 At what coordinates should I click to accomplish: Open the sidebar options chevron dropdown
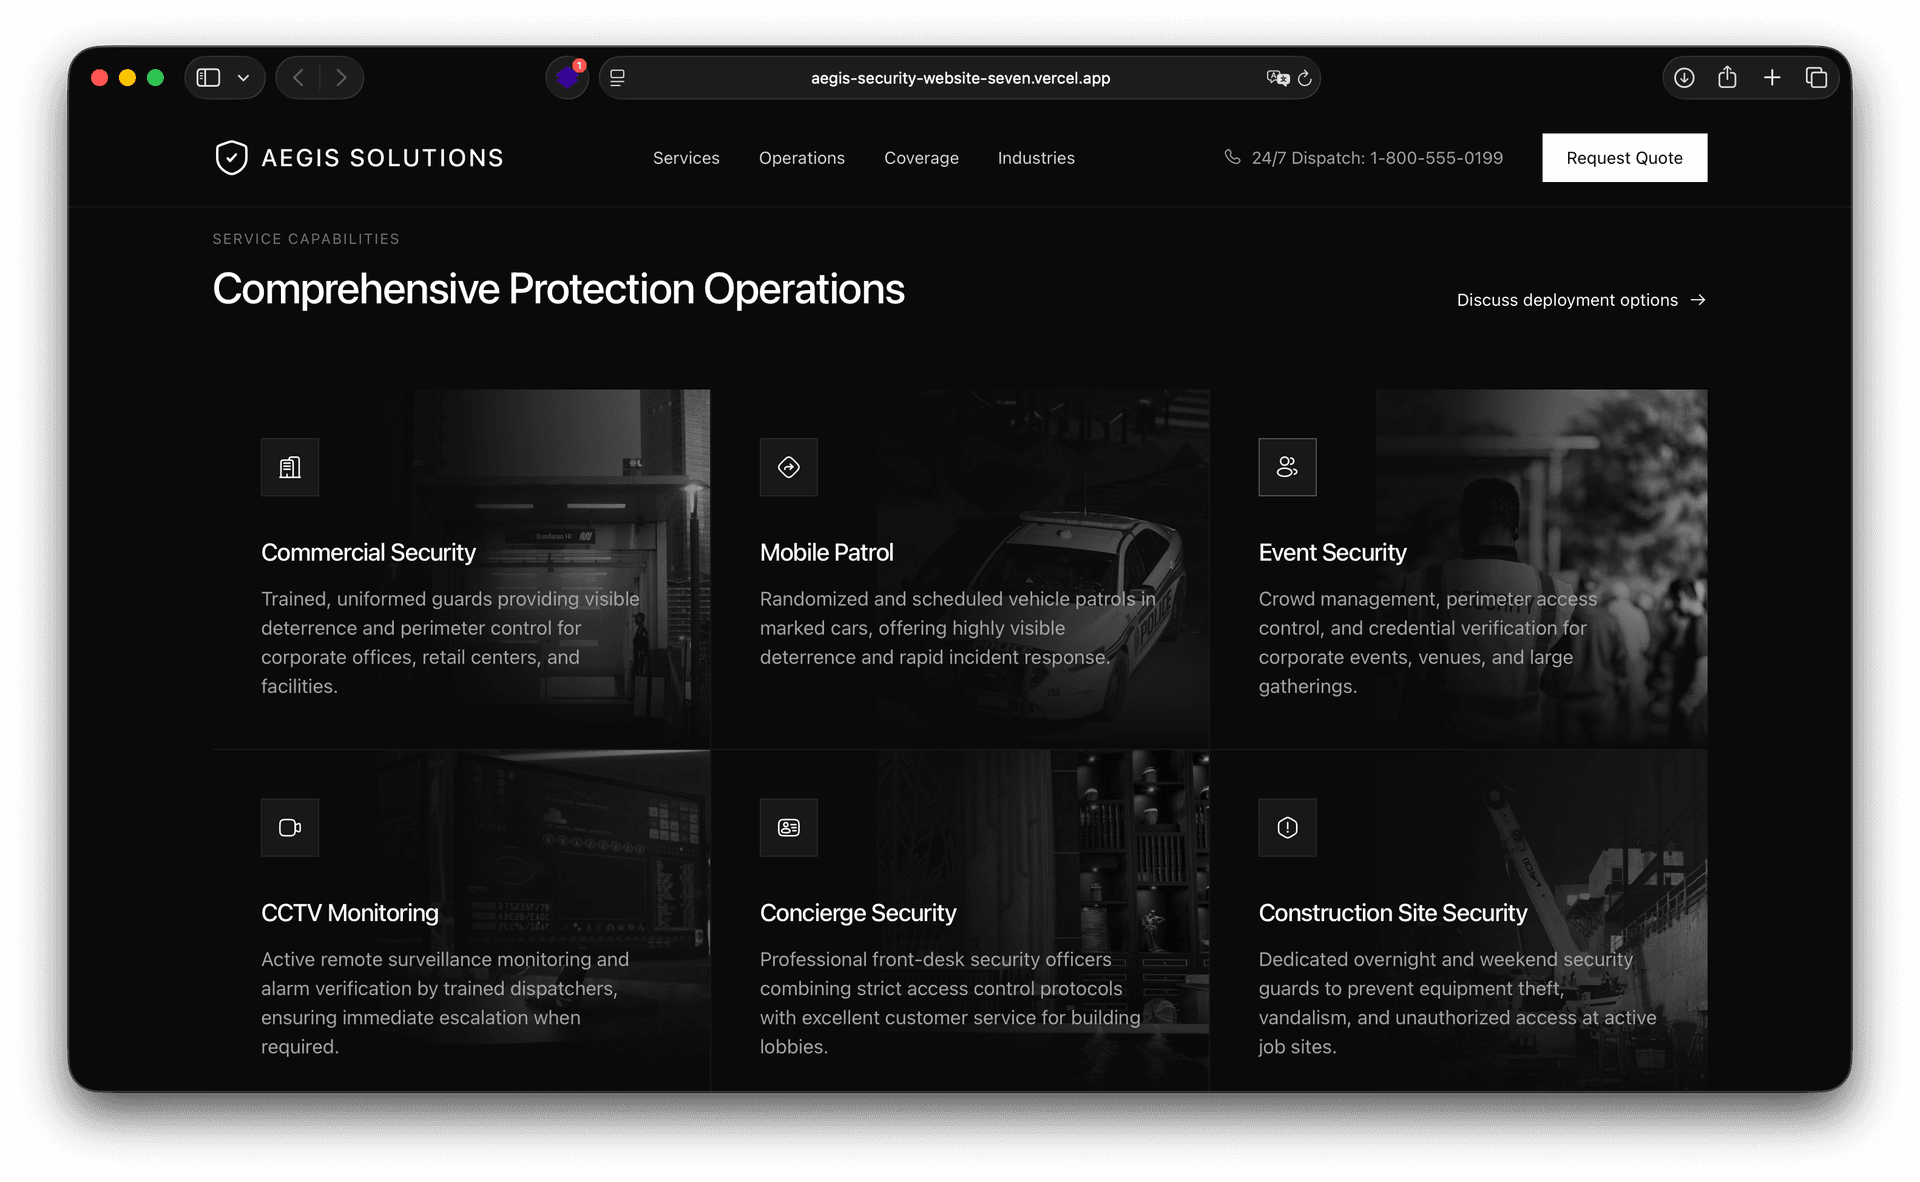point(243,77)
